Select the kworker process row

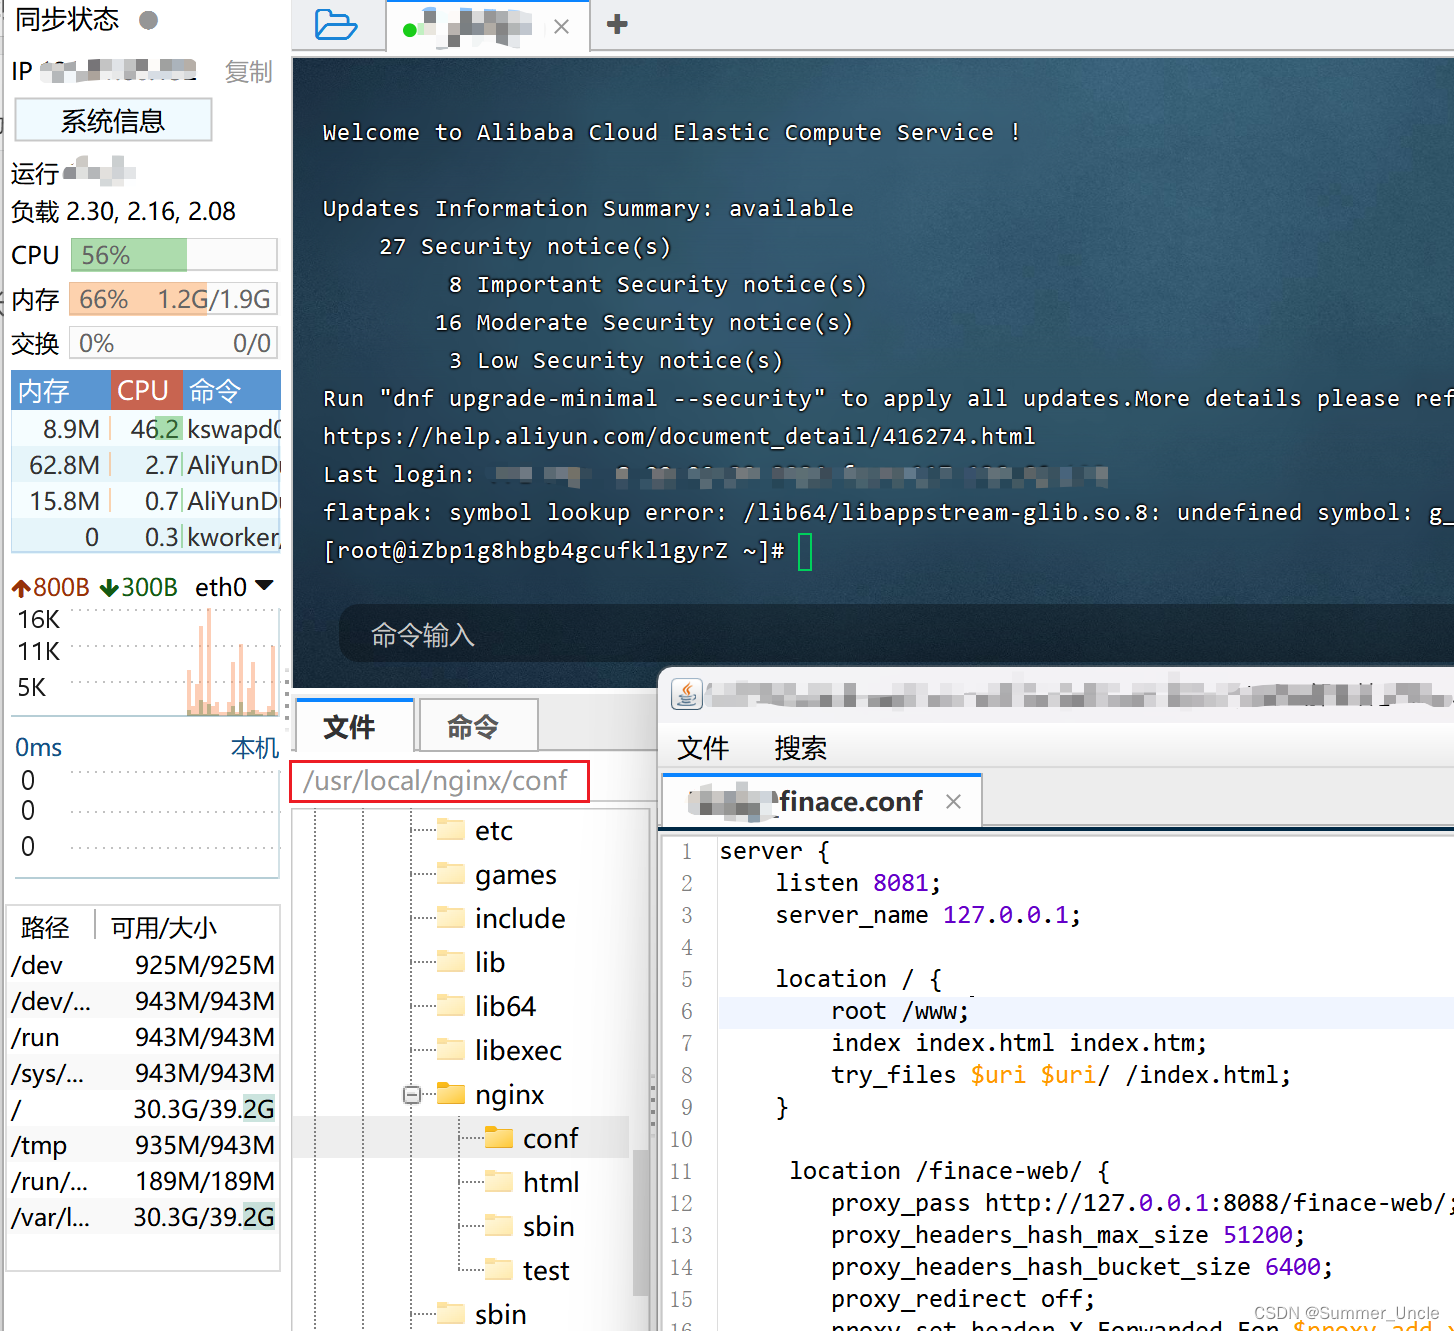146,537
